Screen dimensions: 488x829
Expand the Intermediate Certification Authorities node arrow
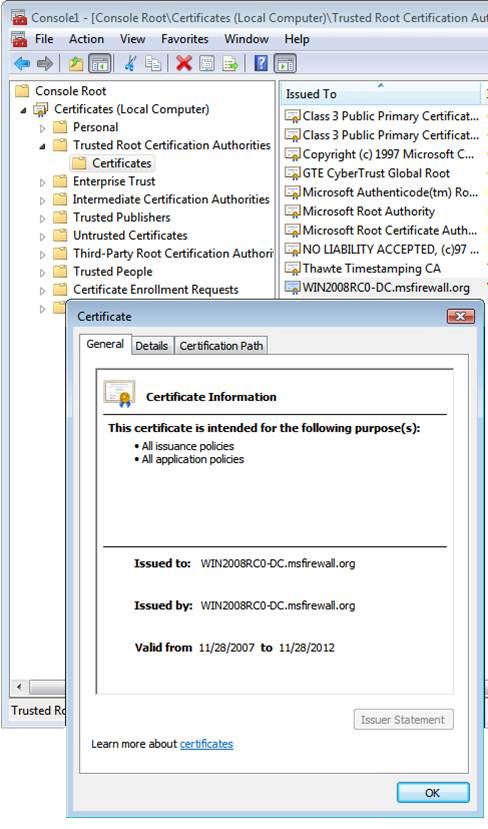pyautogui.click(x=43, y=200)
